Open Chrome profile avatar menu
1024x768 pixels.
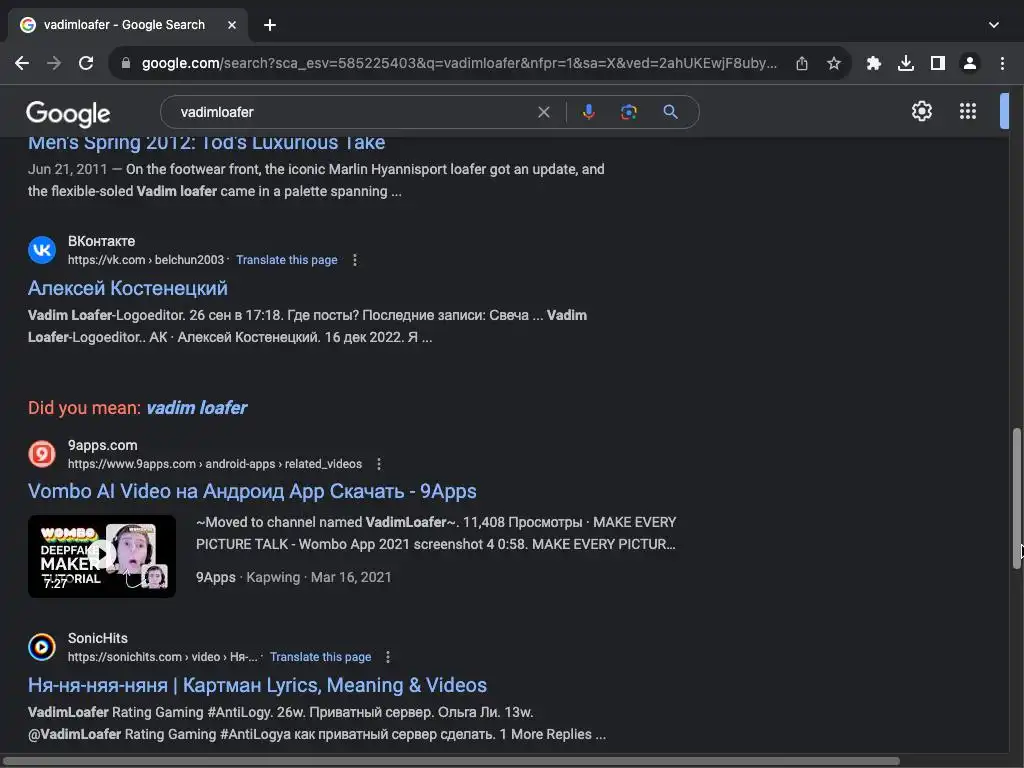point(970,63)
